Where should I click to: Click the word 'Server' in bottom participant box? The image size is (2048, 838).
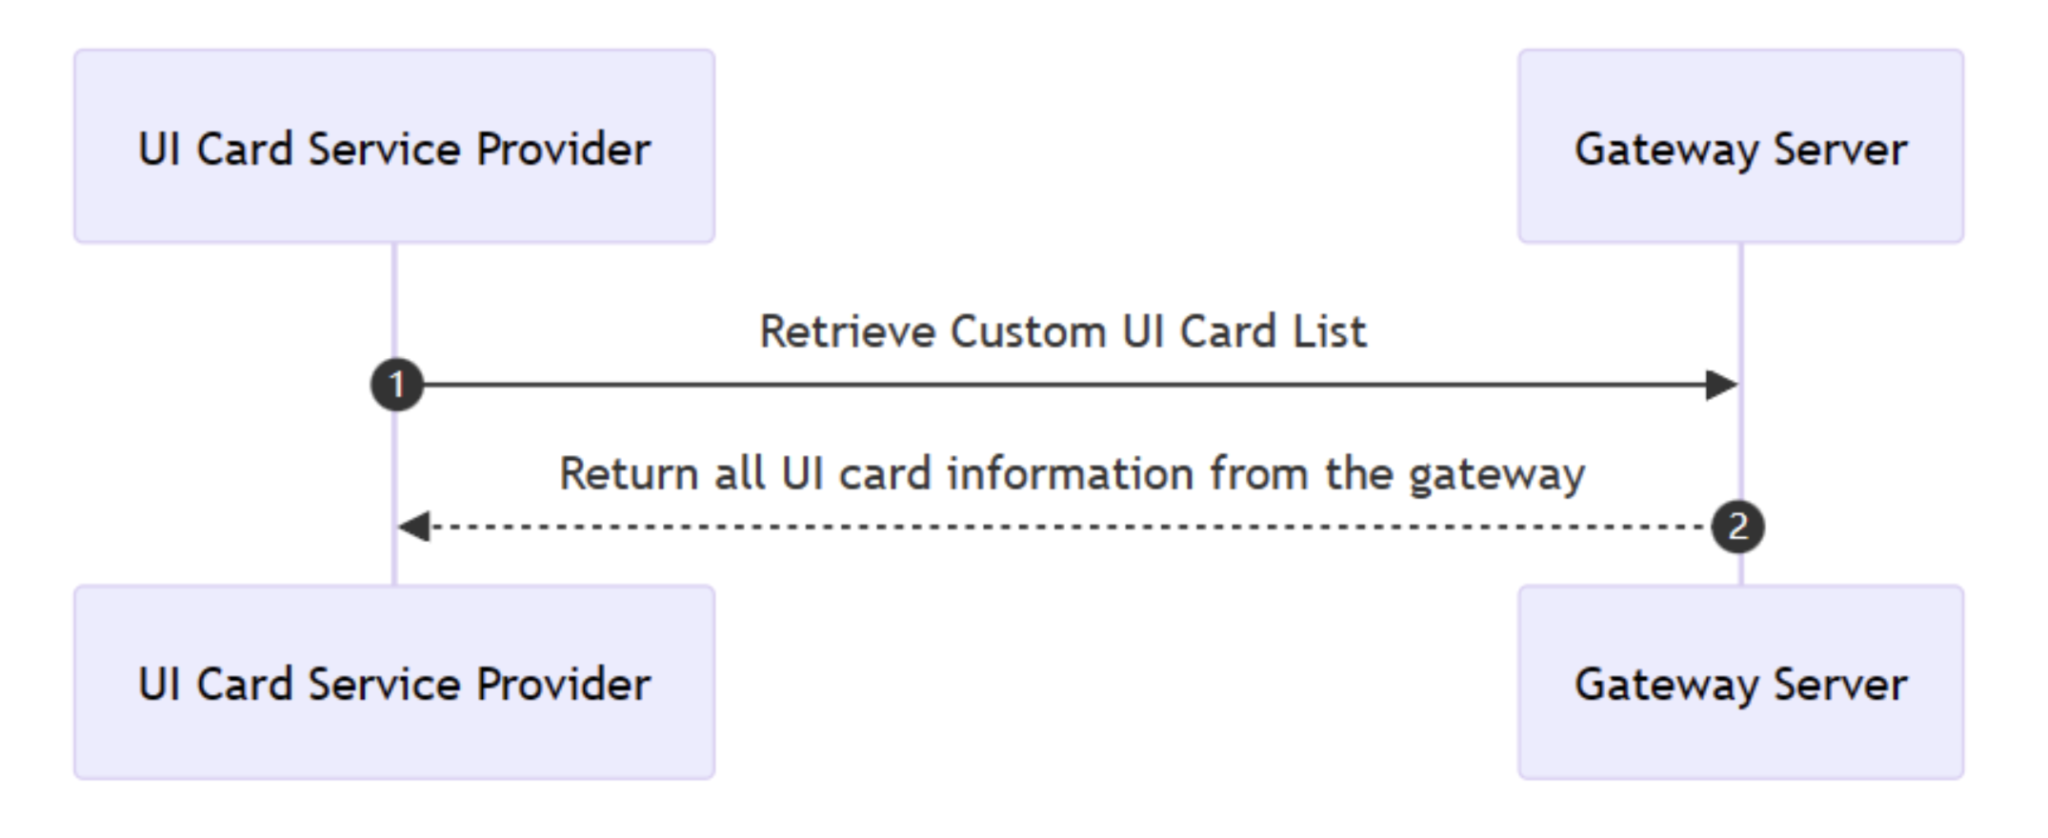[1840, 685]
